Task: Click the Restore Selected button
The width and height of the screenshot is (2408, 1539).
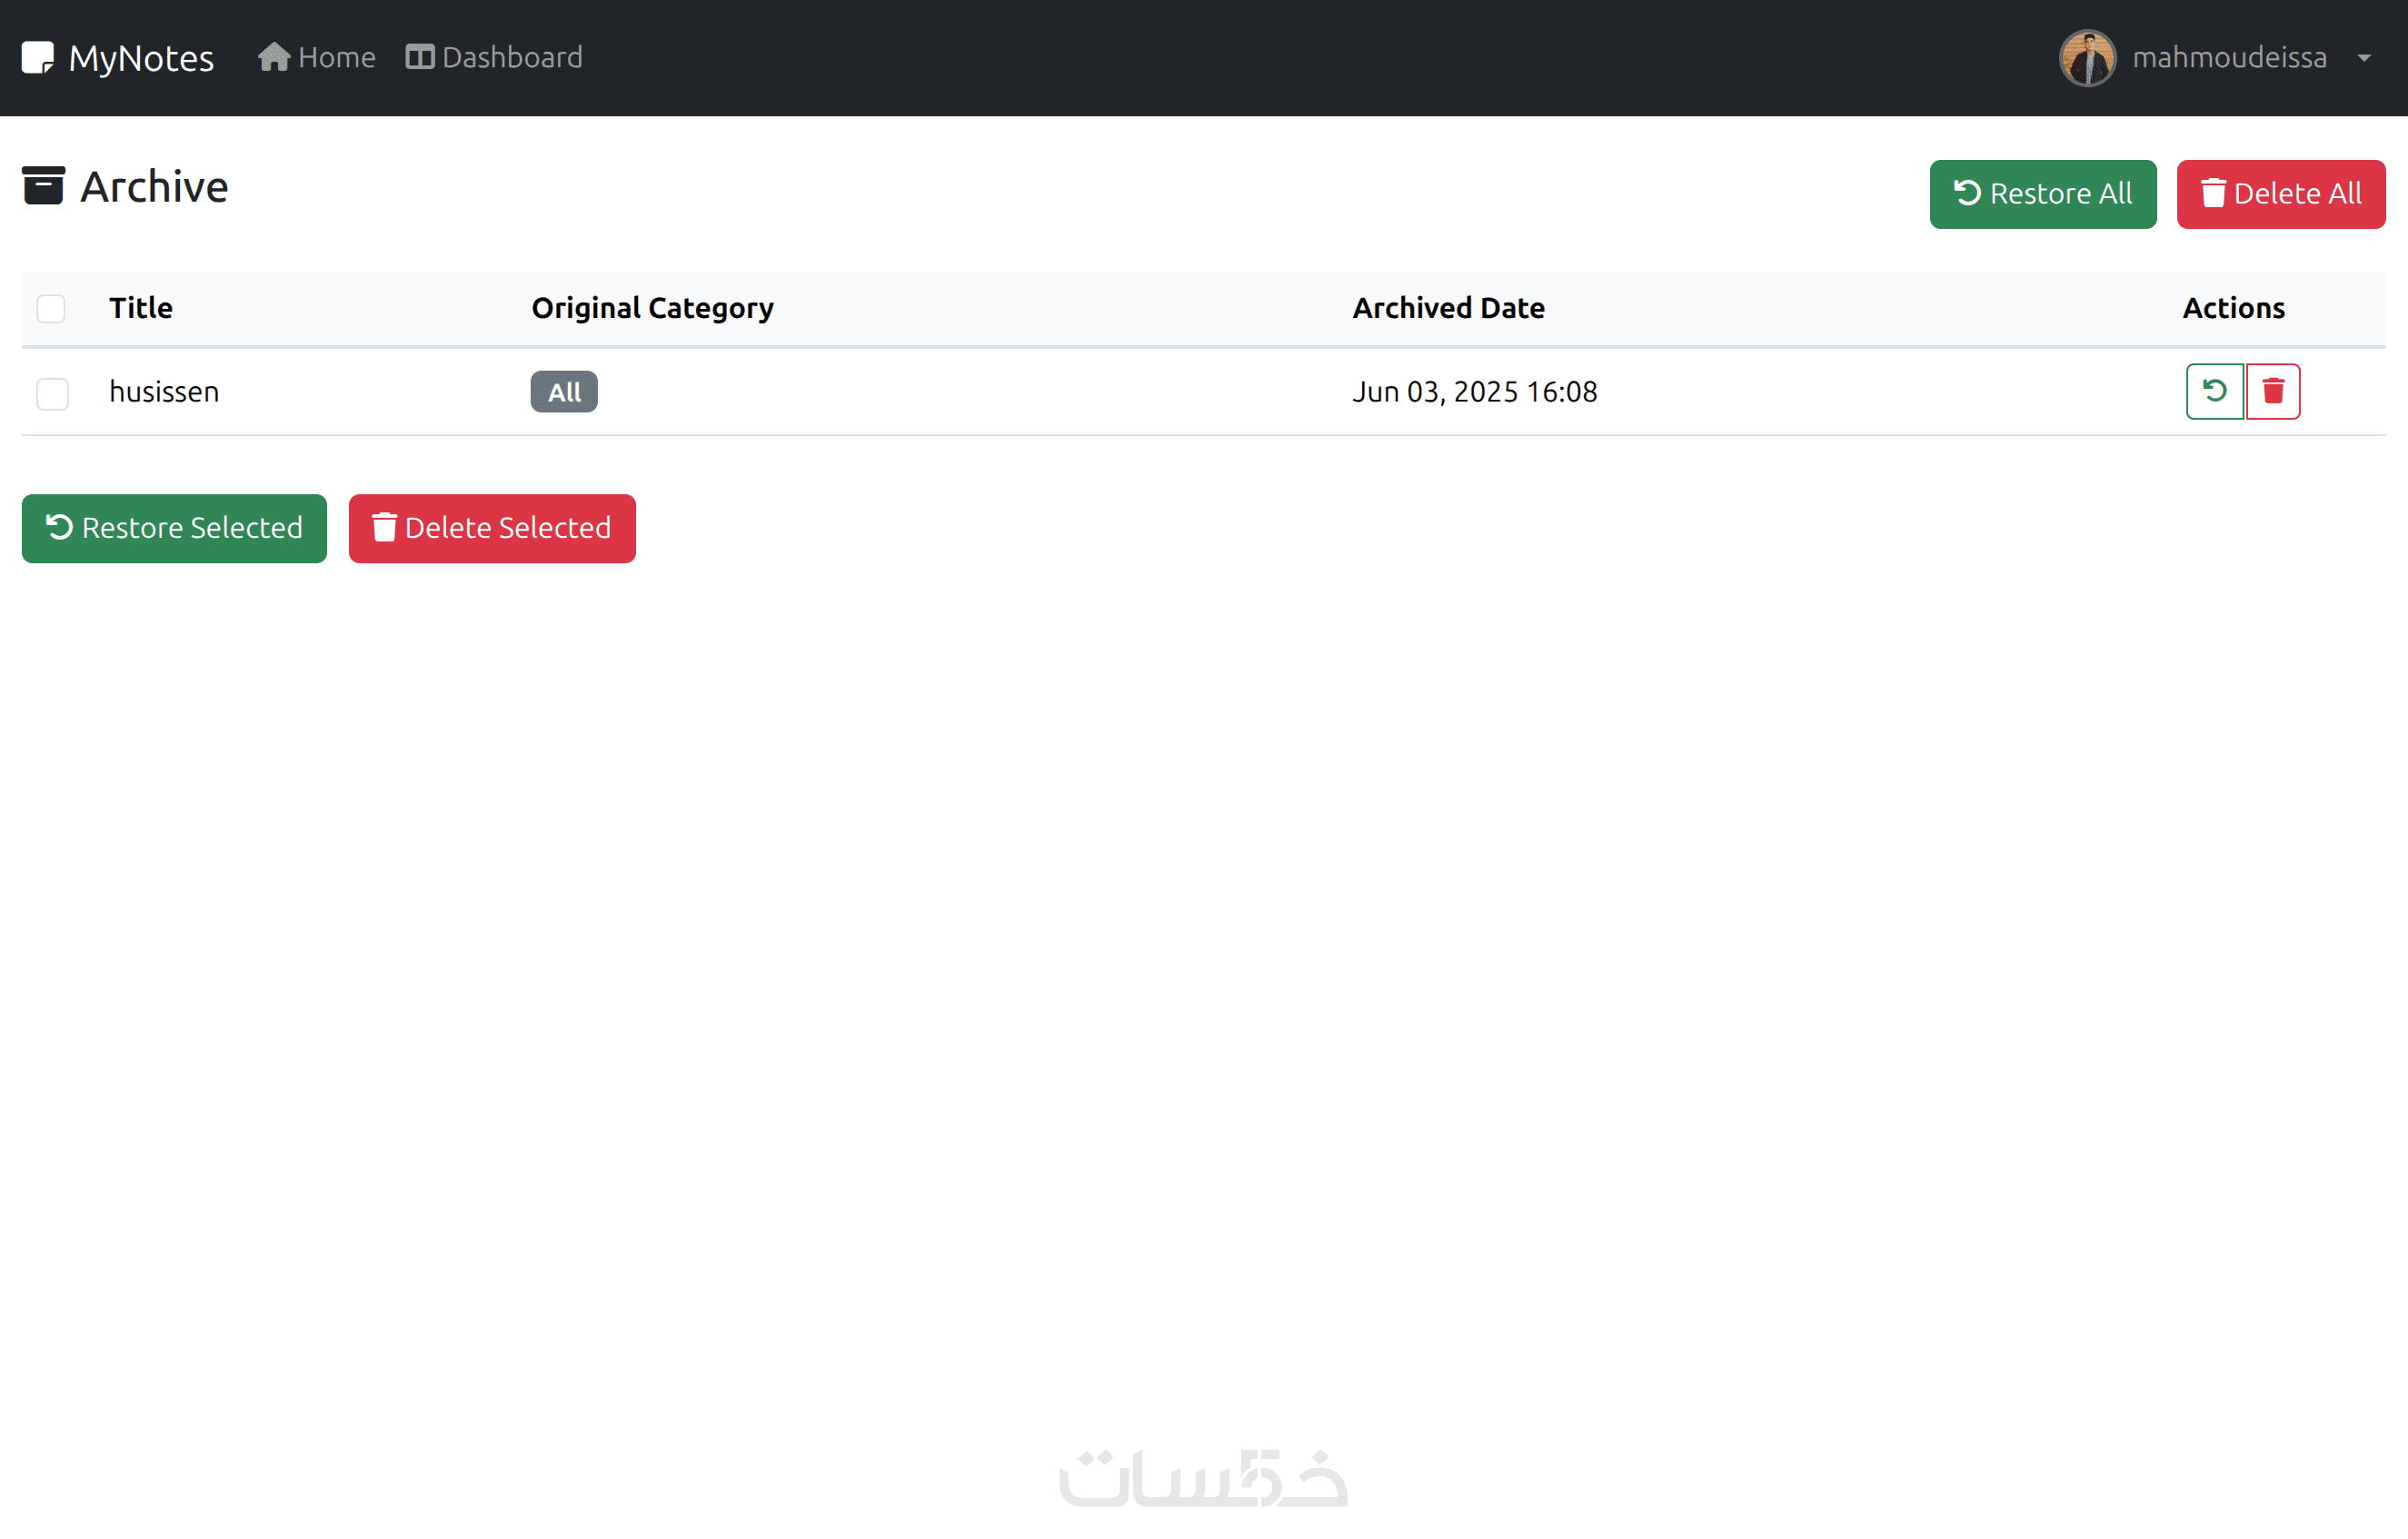Action: [174, 528]
